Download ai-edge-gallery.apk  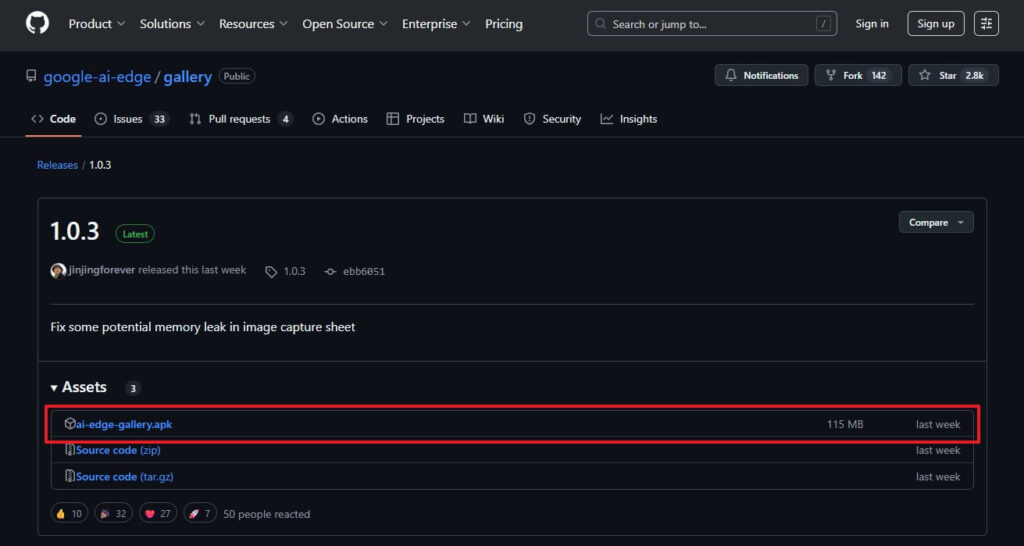(124, 424)
